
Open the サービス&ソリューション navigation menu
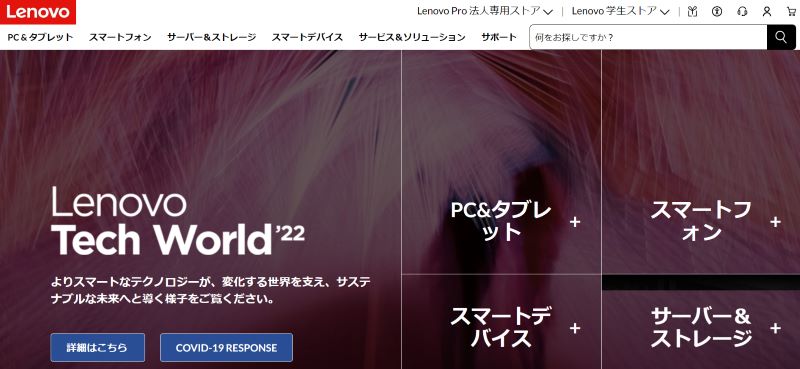point(412,37)
